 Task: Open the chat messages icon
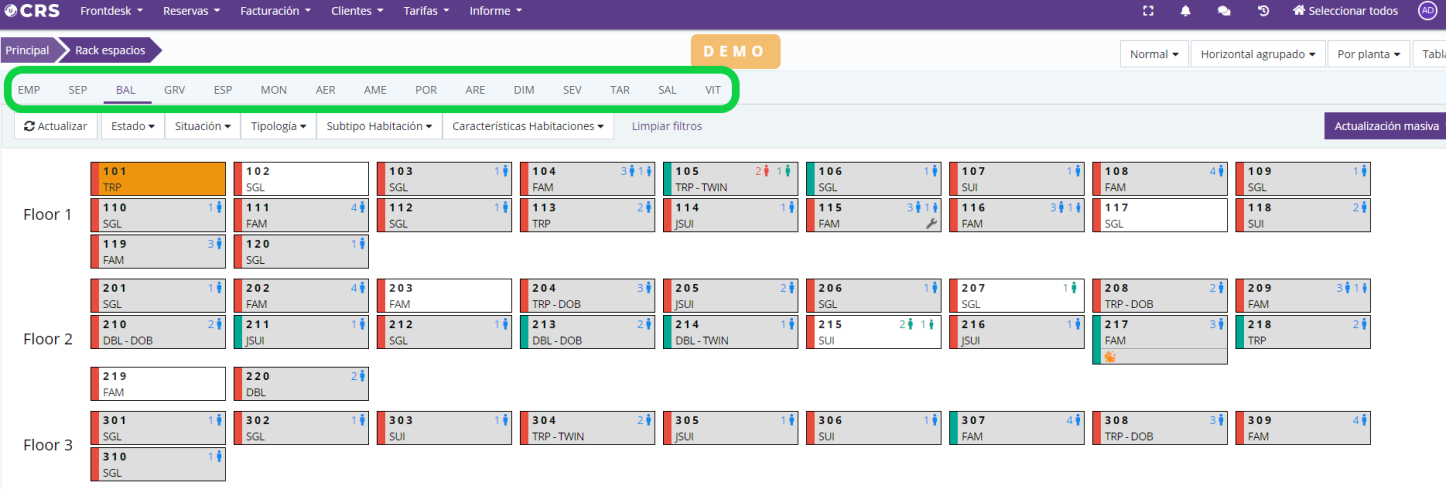1224,11
